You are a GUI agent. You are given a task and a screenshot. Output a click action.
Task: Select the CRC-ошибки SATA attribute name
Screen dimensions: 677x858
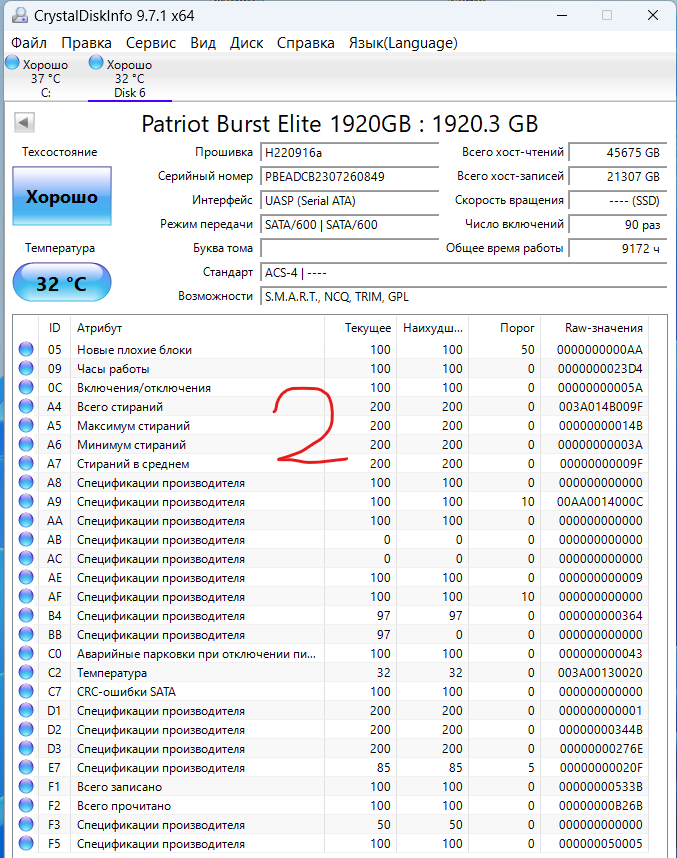tap(126, 692)
